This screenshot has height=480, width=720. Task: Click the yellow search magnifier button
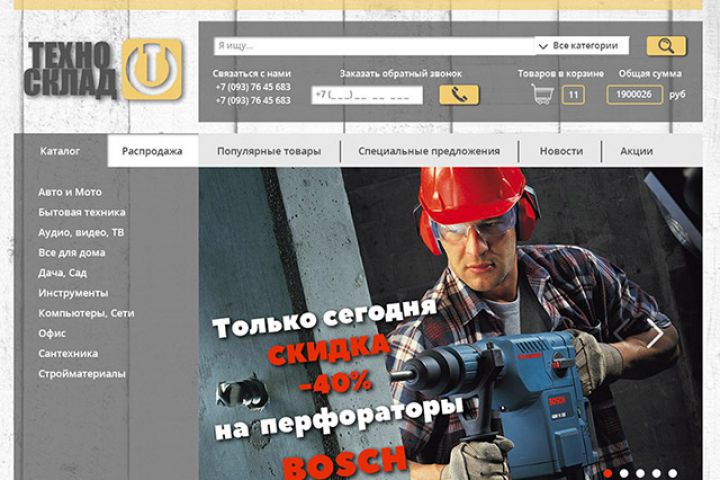[666, 45]
